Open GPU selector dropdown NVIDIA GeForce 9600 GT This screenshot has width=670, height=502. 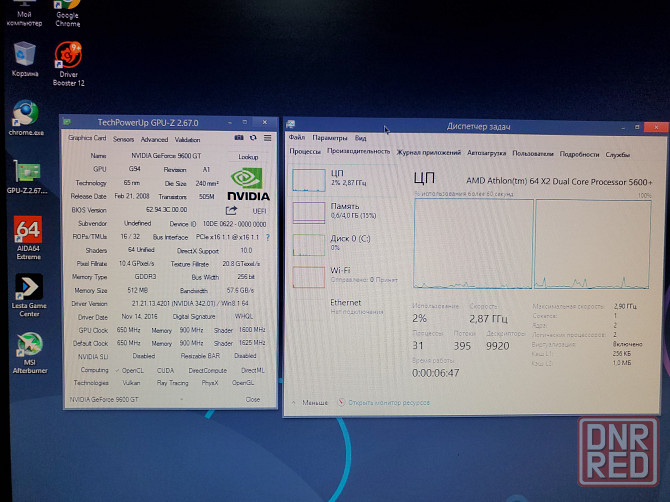point(125,399)
